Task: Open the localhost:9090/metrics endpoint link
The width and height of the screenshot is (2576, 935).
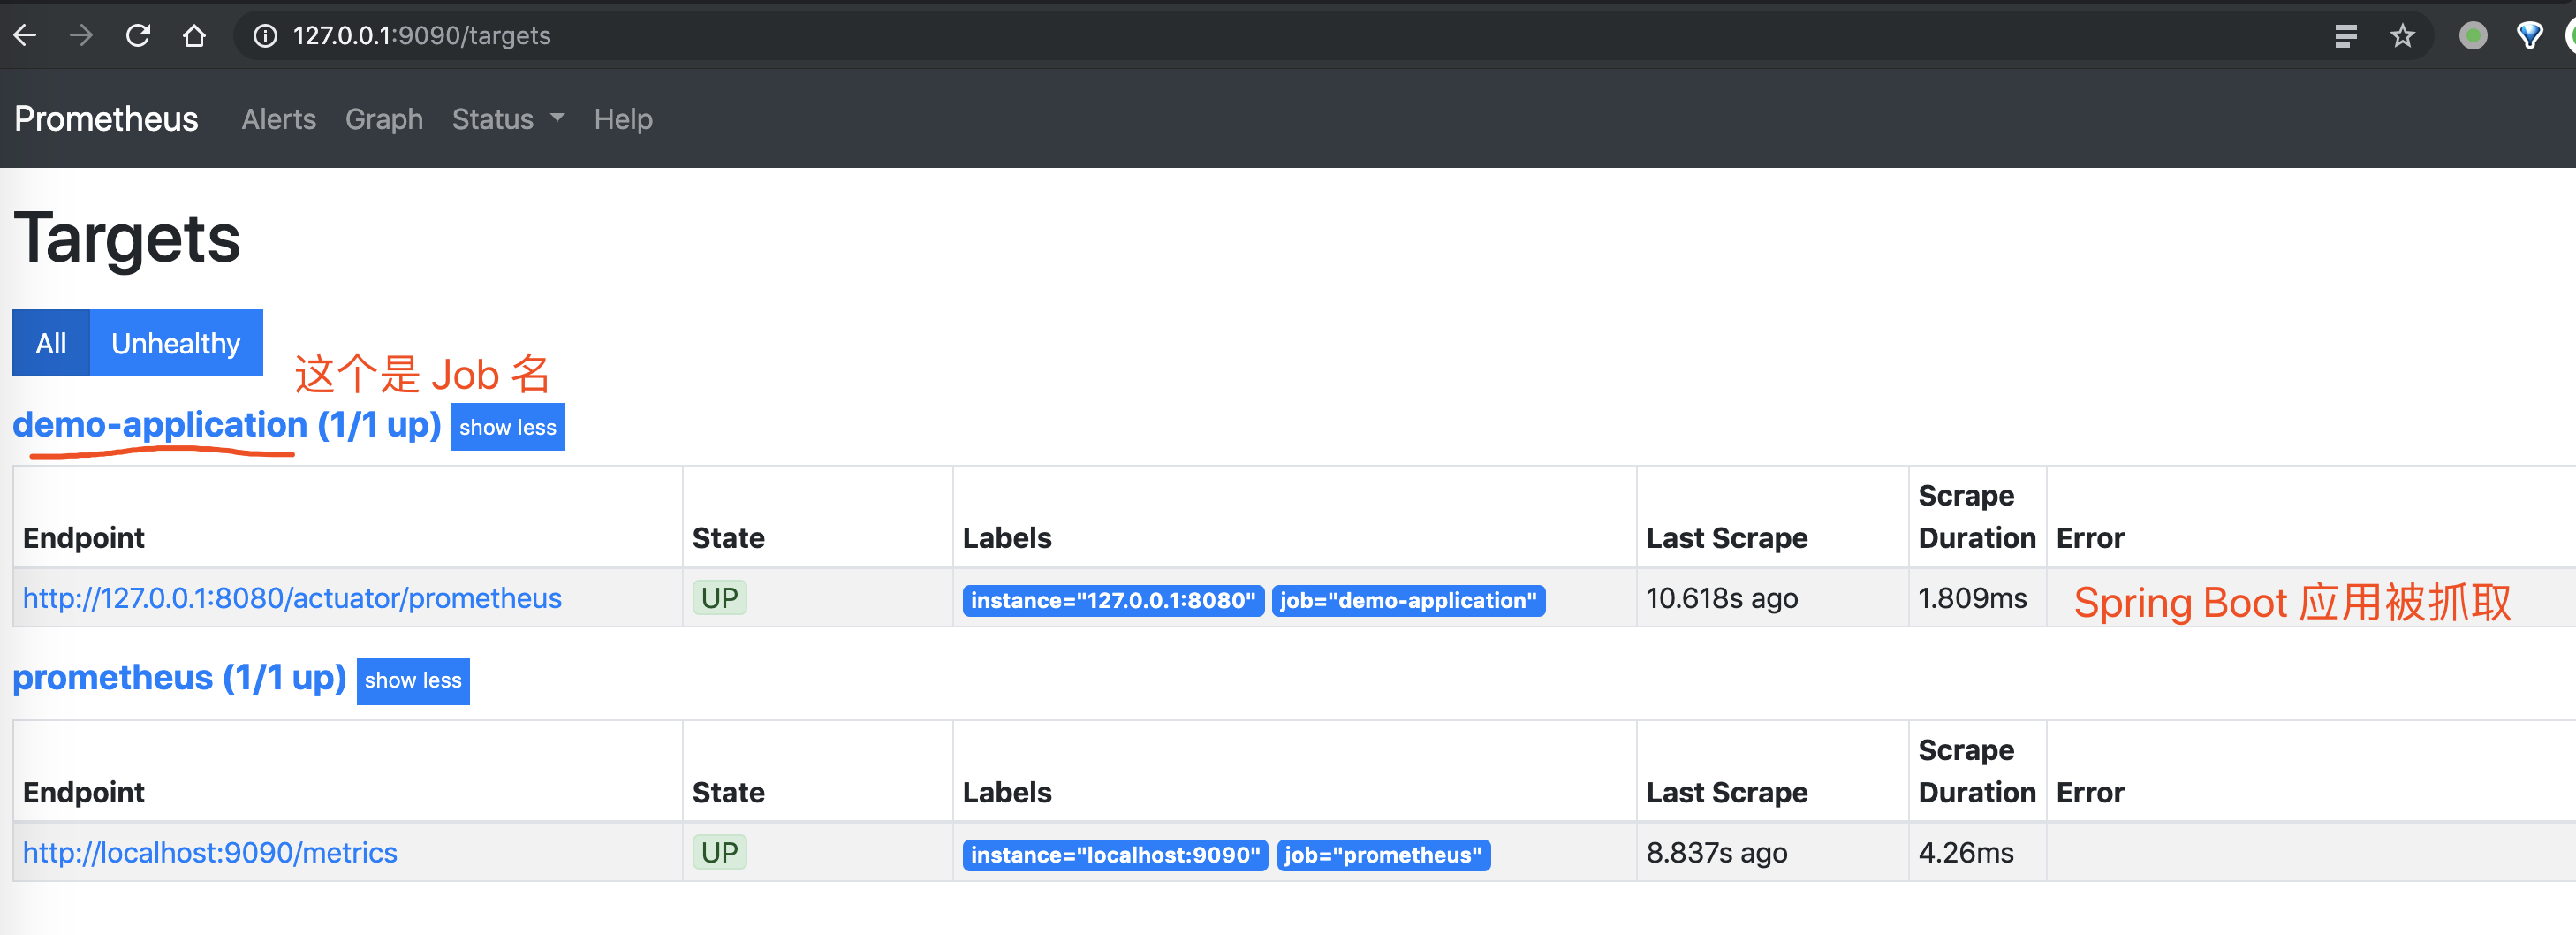Action: 210,852
